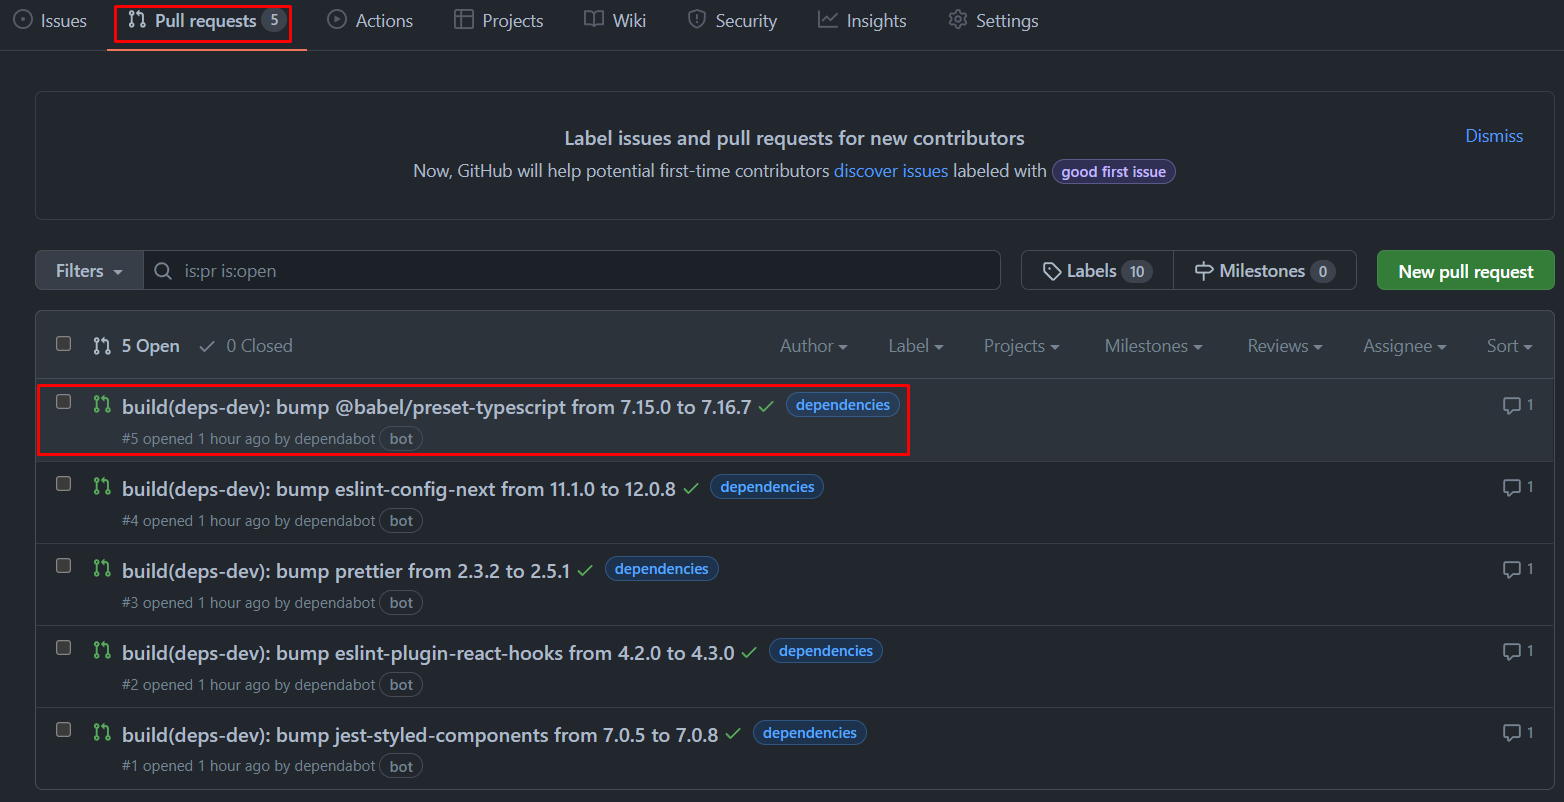Switch to the Actions tab
The width and height of the screenshot is (1564, 802).
pos(370,21)
